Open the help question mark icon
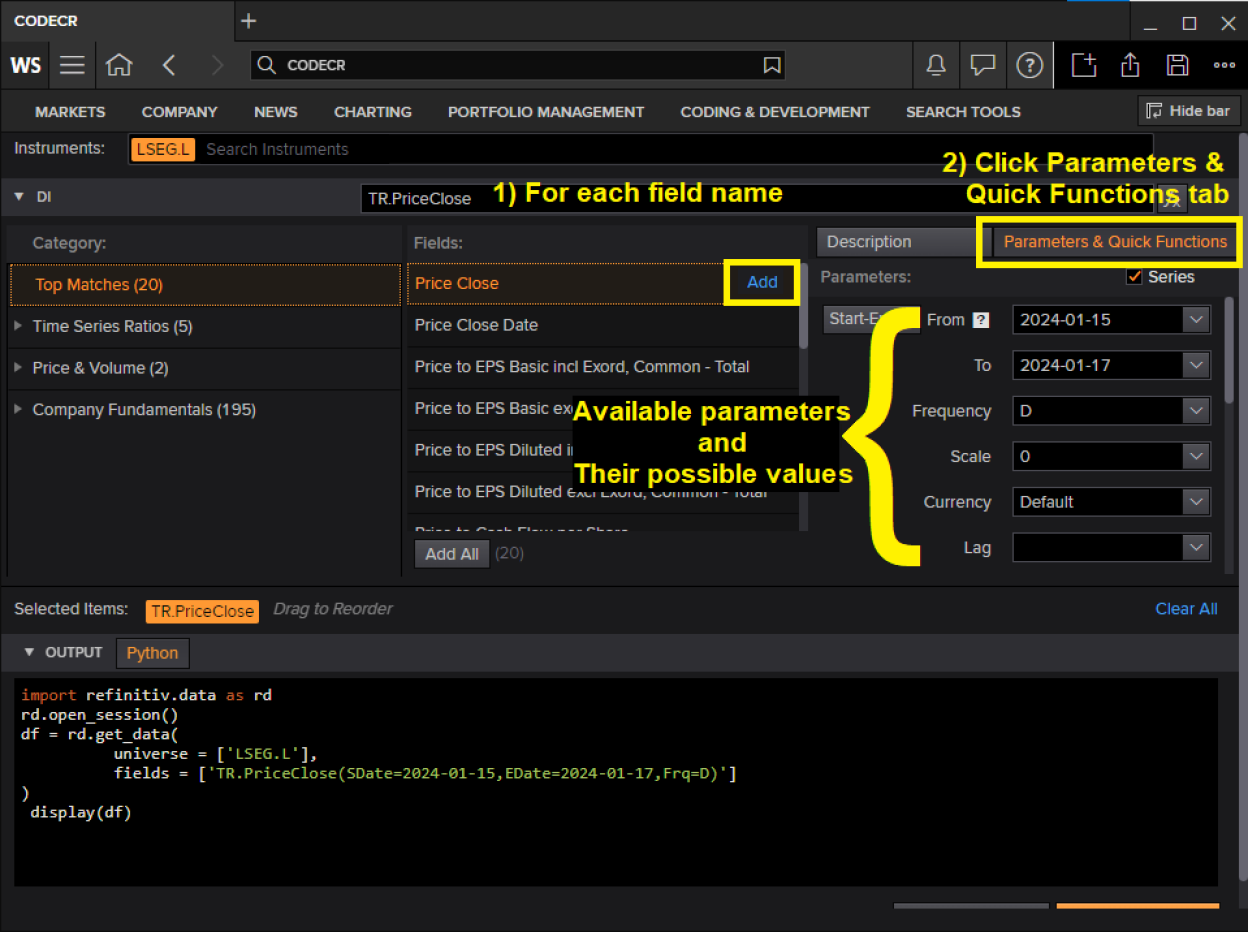The height and width of the screenshot is (932, 1248). click(1029, 65)
